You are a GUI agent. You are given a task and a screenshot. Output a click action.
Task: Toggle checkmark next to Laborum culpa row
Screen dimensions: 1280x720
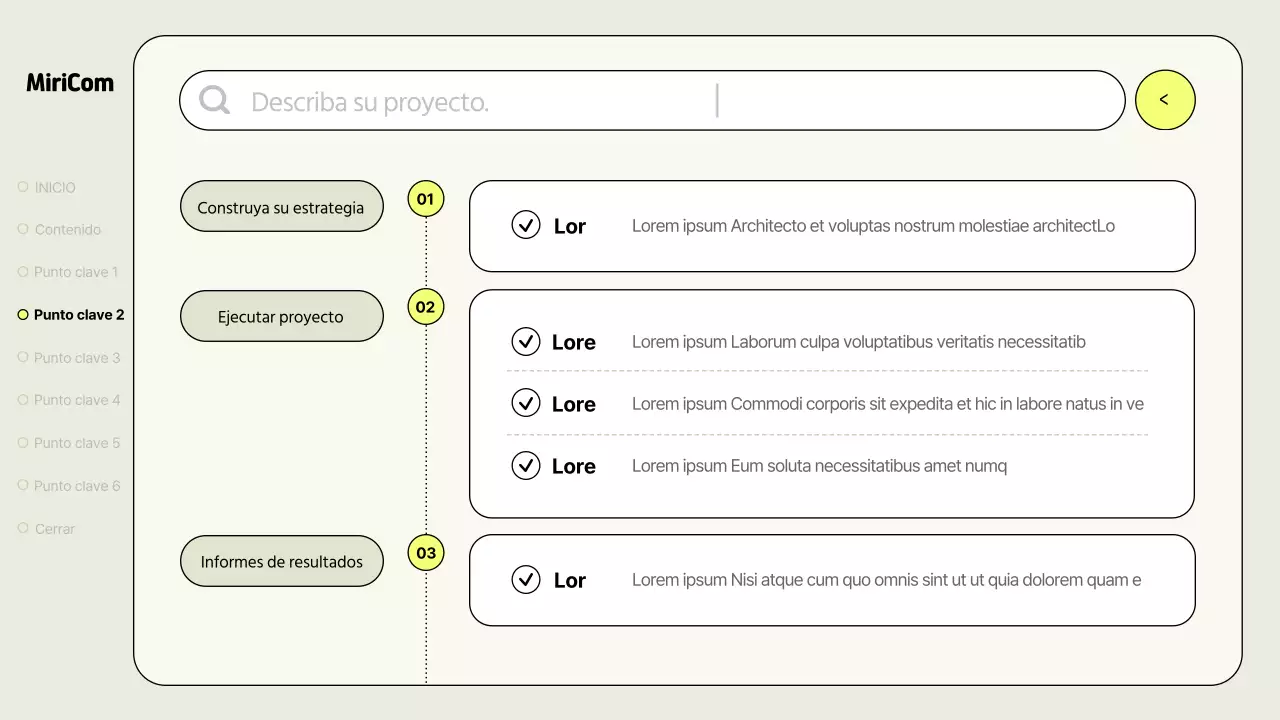pos(526,342)
